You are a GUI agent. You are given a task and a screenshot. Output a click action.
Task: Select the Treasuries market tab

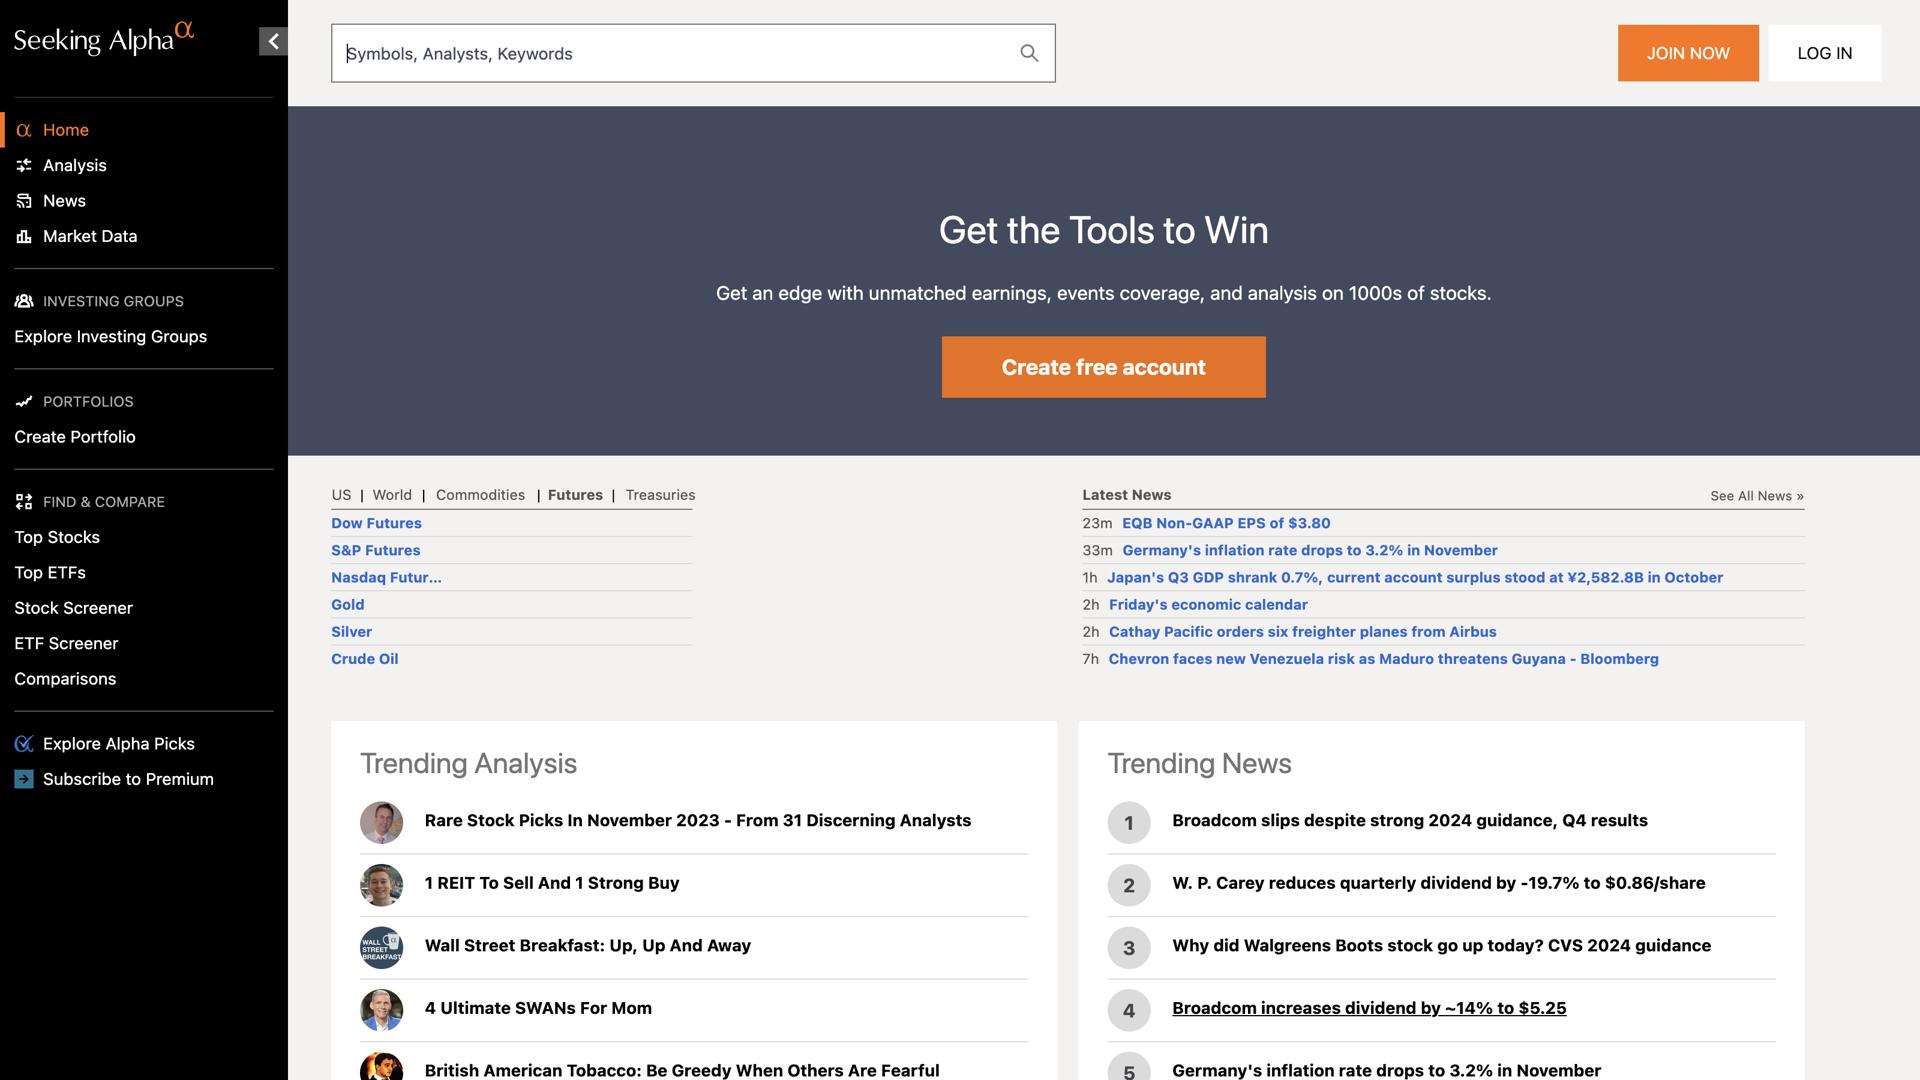click(660, 495)
